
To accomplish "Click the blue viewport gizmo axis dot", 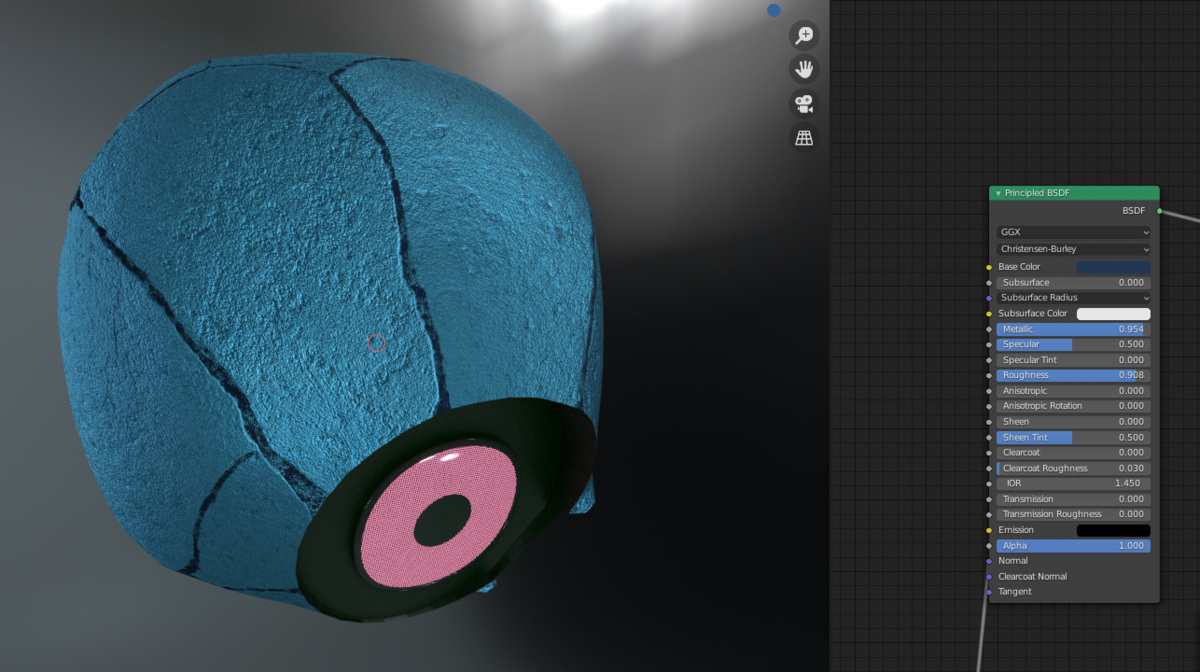I will (x=774, y=10).
